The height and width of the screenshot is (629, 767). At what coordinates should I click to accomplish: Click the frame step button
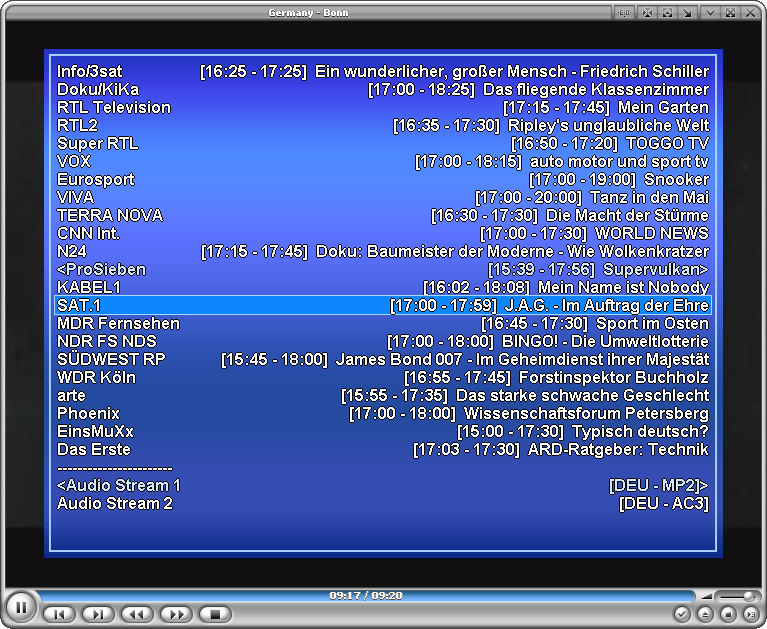(x=751, y=613)
